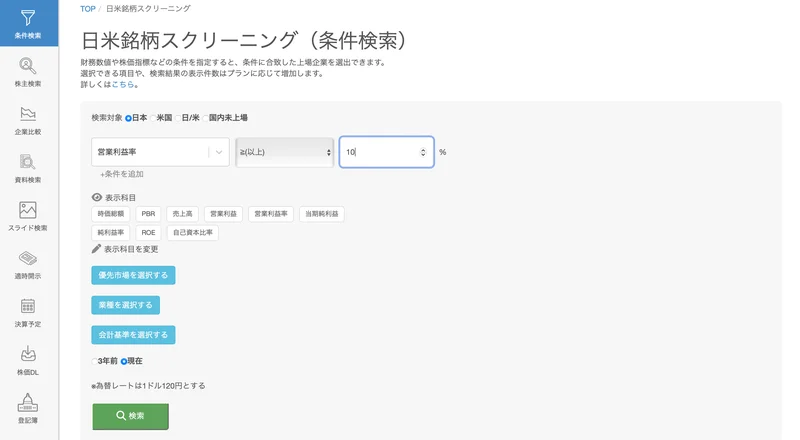Open 決算予定 calendar icon in sidebar
The height and width of the screenshot is (440, 800).
(x=28, y=306)
